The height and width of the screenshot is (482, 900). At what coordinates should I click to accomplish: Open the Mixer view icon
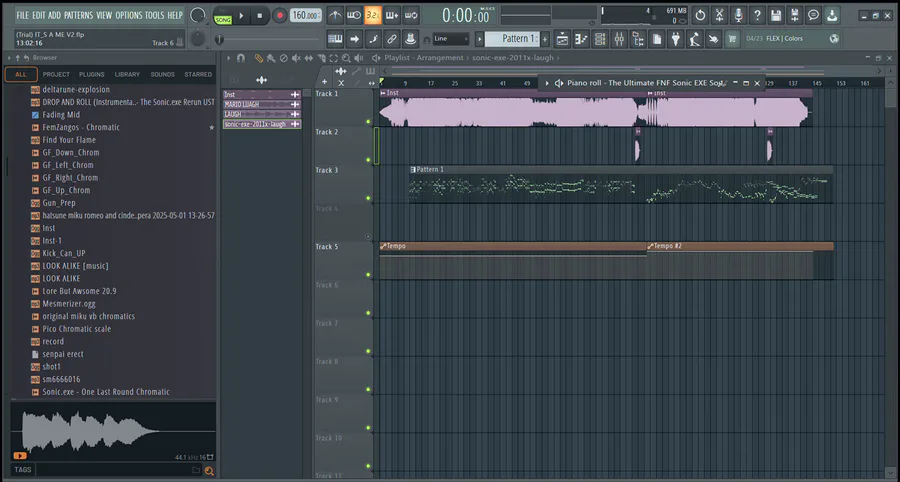coord(619,39)
